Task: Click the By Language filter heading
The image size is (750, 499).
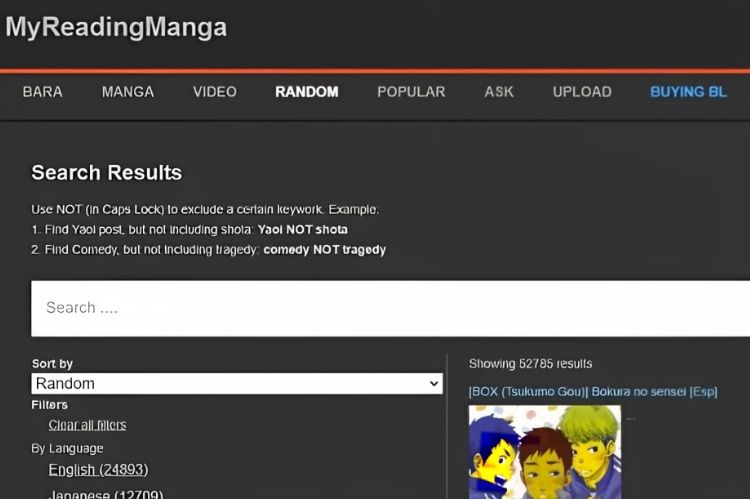Action: [x=67, y=449]
